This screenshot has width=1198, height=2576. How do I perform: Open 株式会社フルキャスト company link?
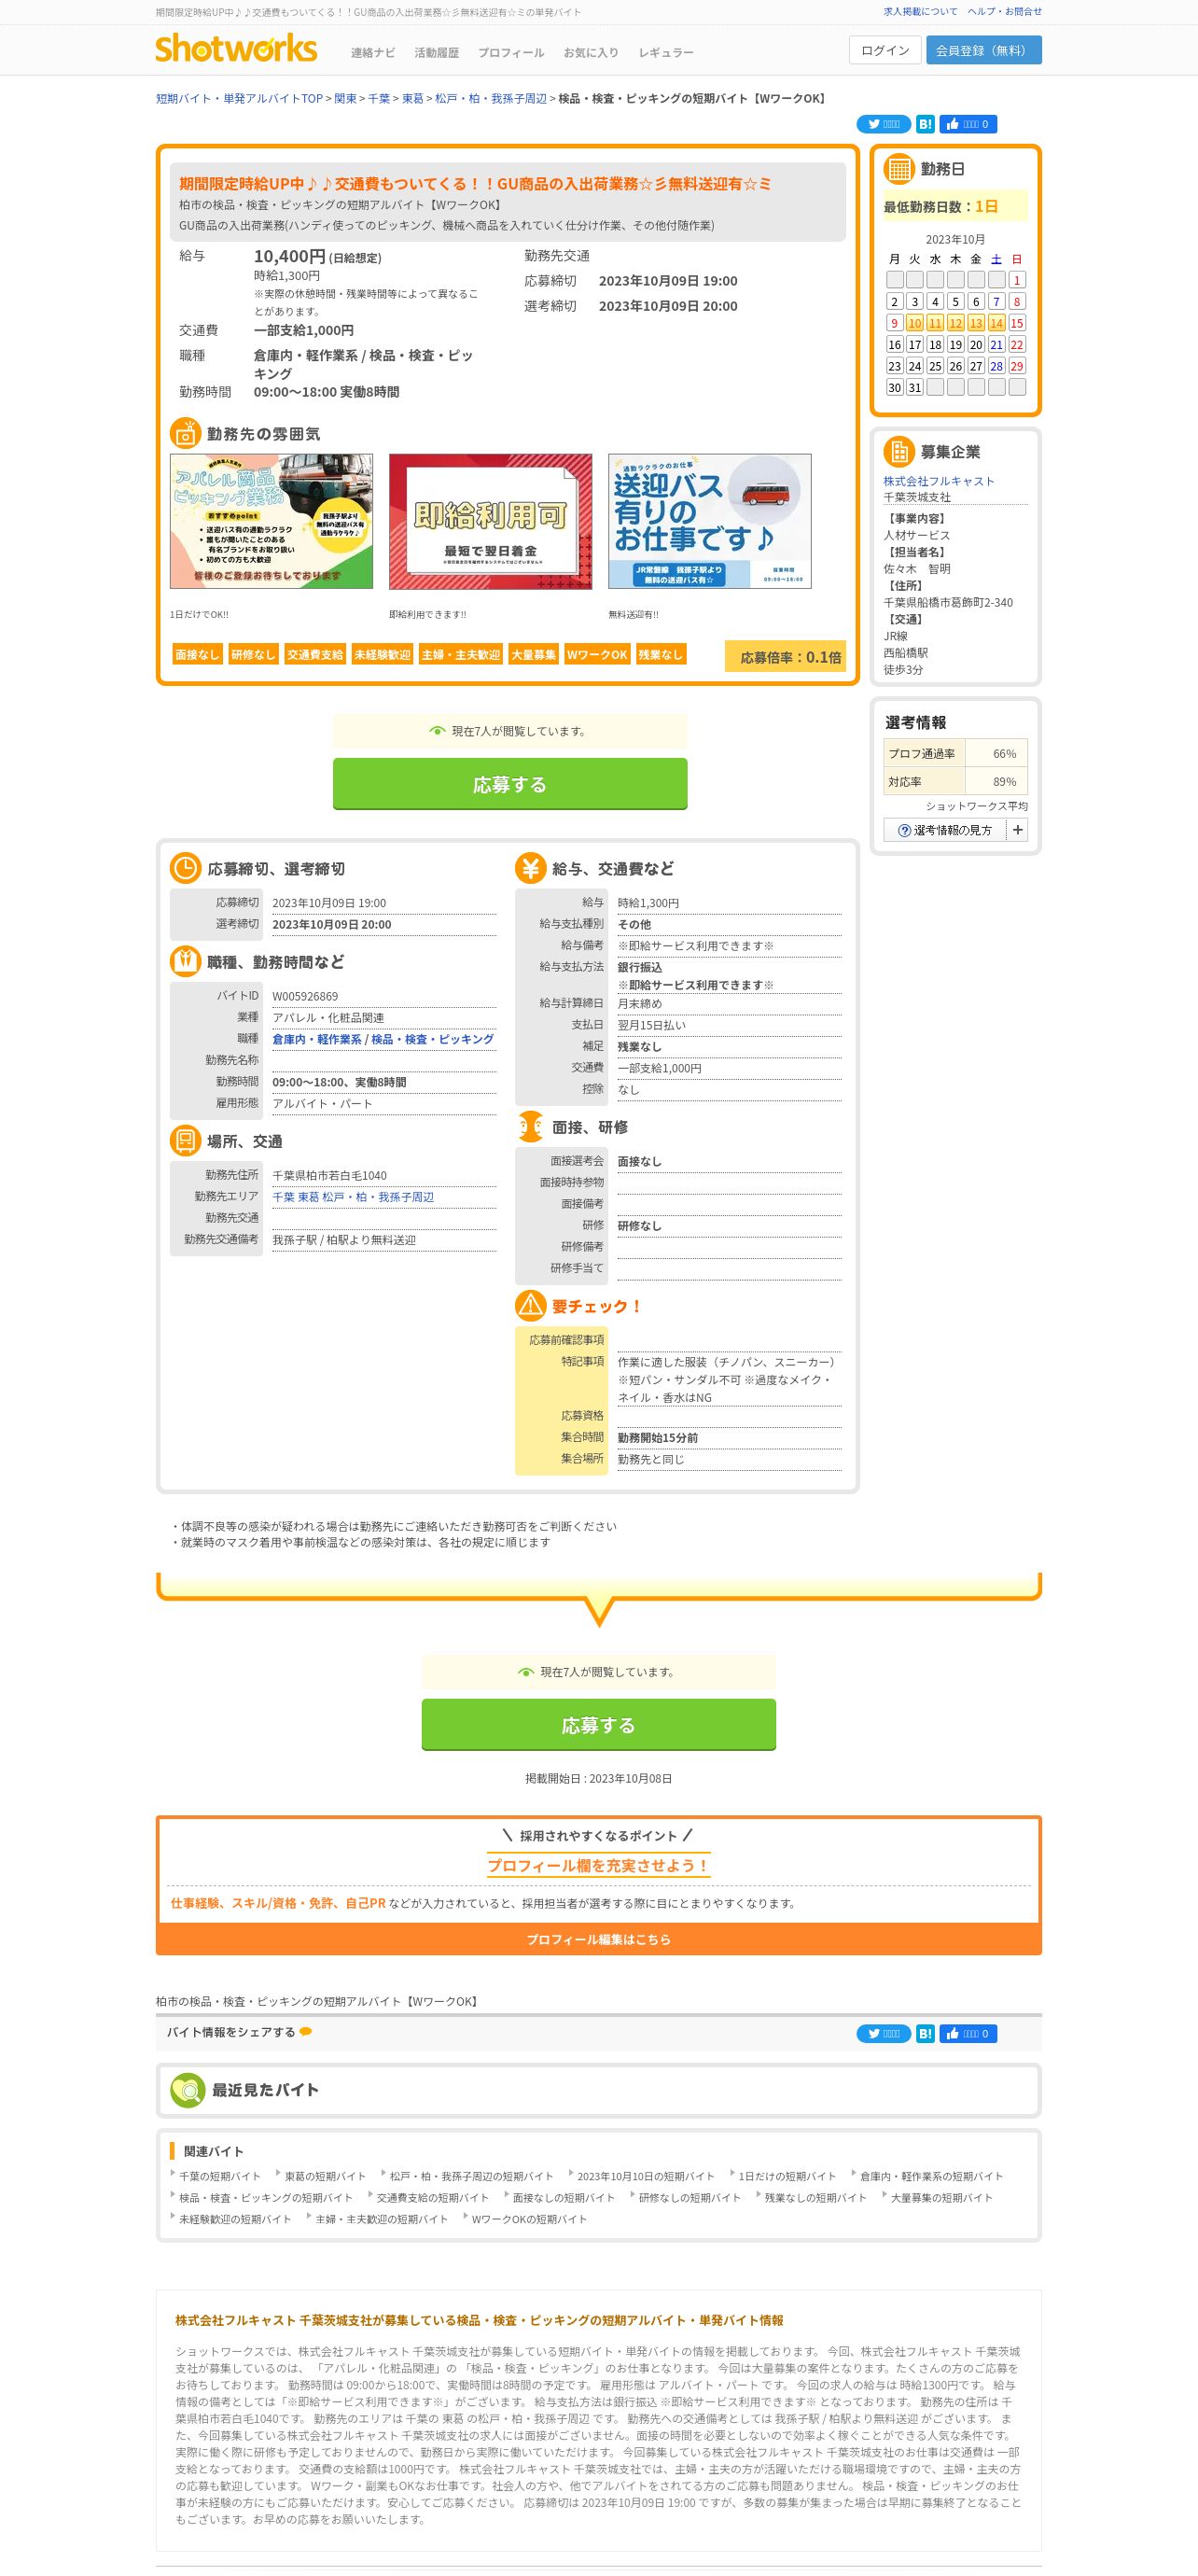click(x=939, y=481)
